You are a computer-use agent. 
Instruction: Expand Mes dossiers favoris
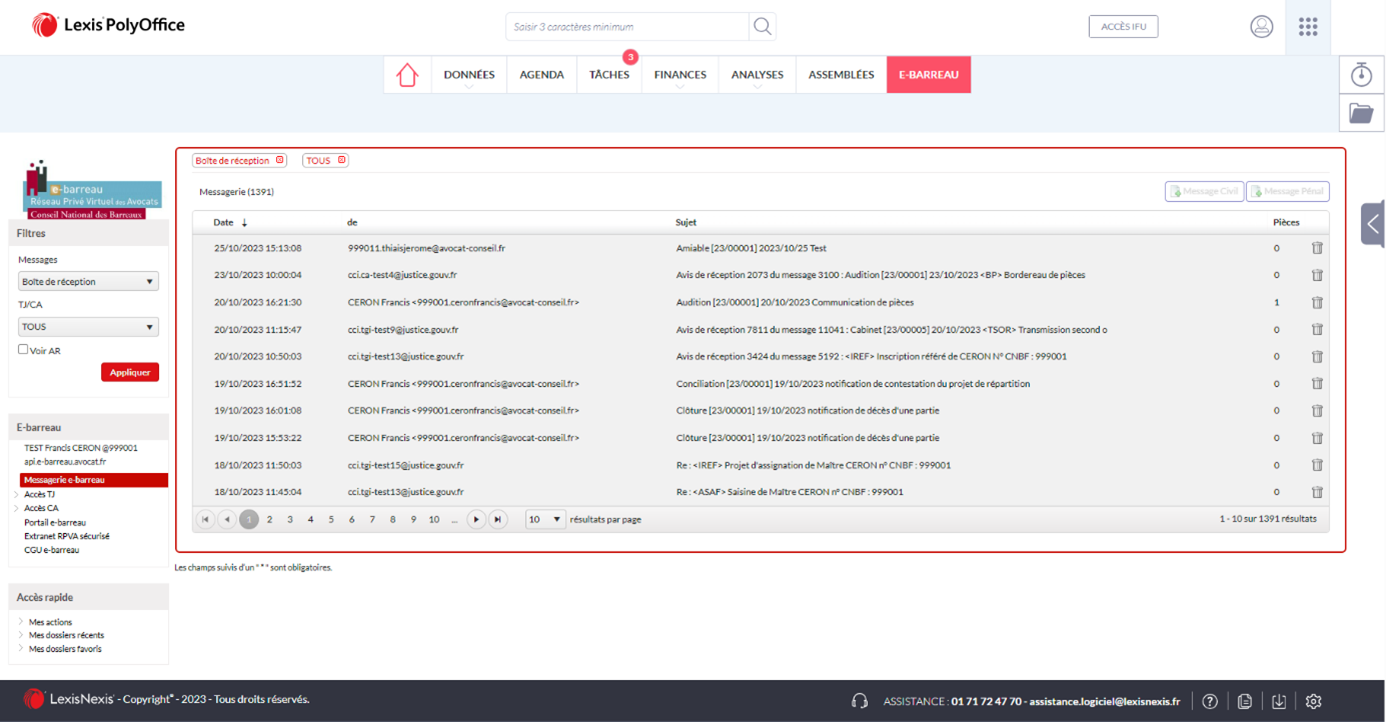click(x=21, y=649)
